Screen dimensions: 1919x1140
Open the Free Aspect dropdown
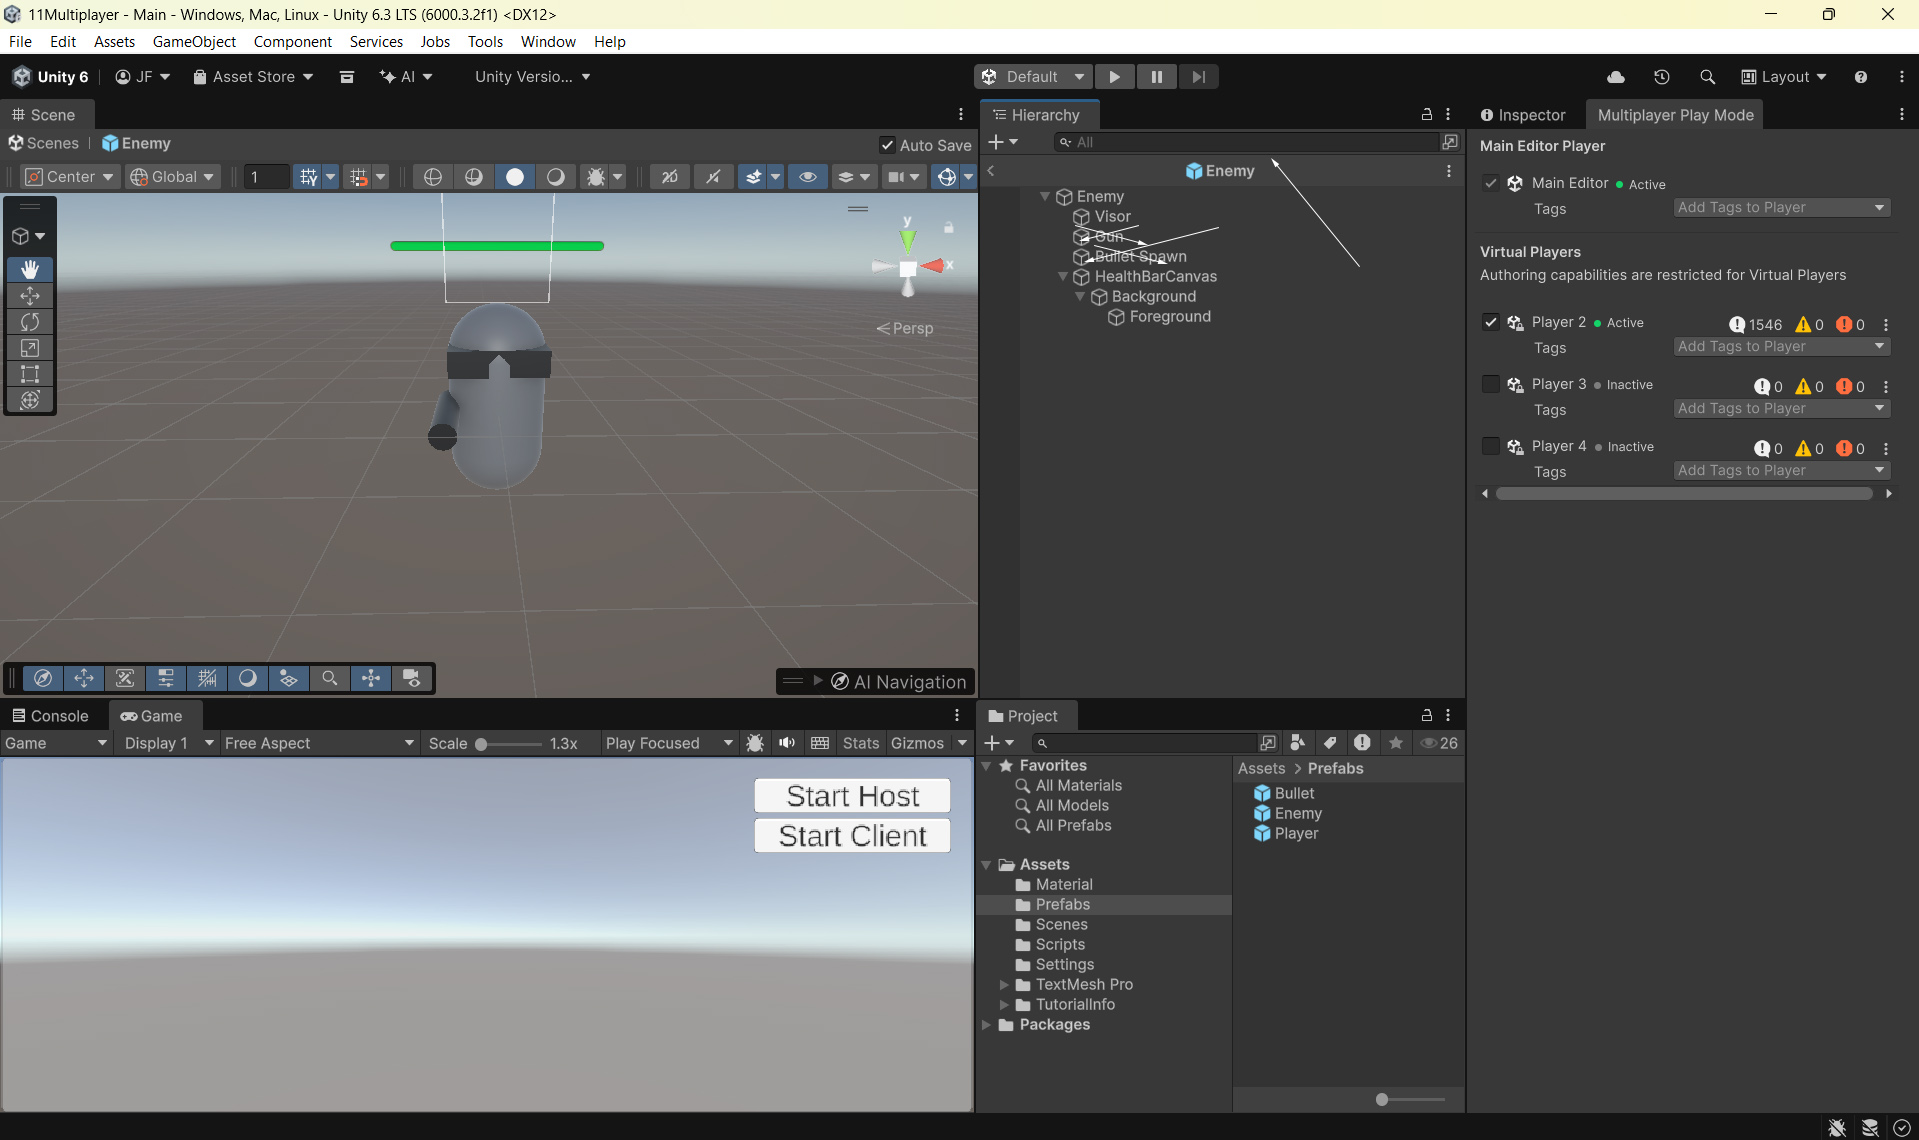click(318, 743)
